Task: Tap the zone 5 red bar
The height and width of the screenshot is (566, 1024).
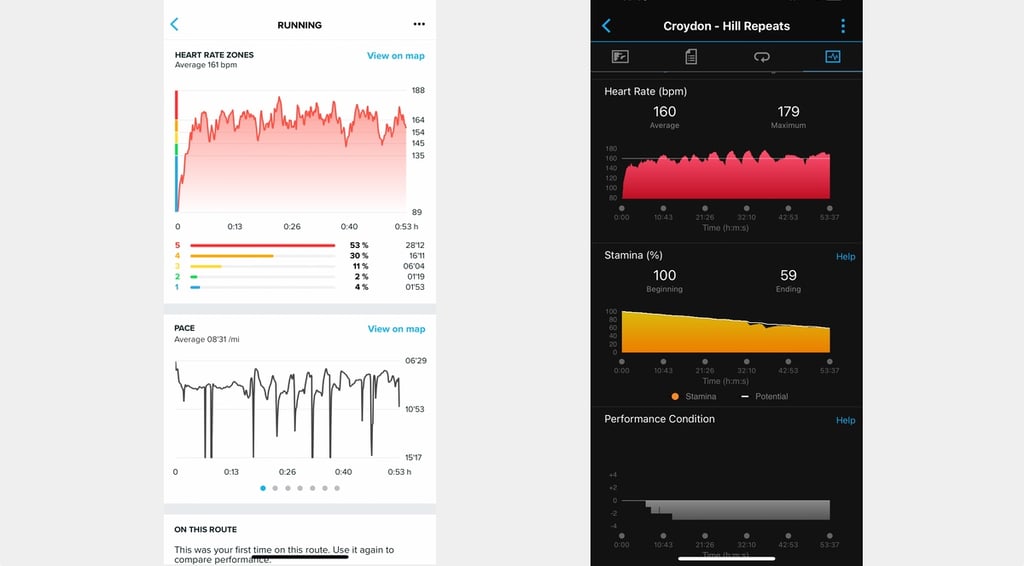Action: [263, 245]
